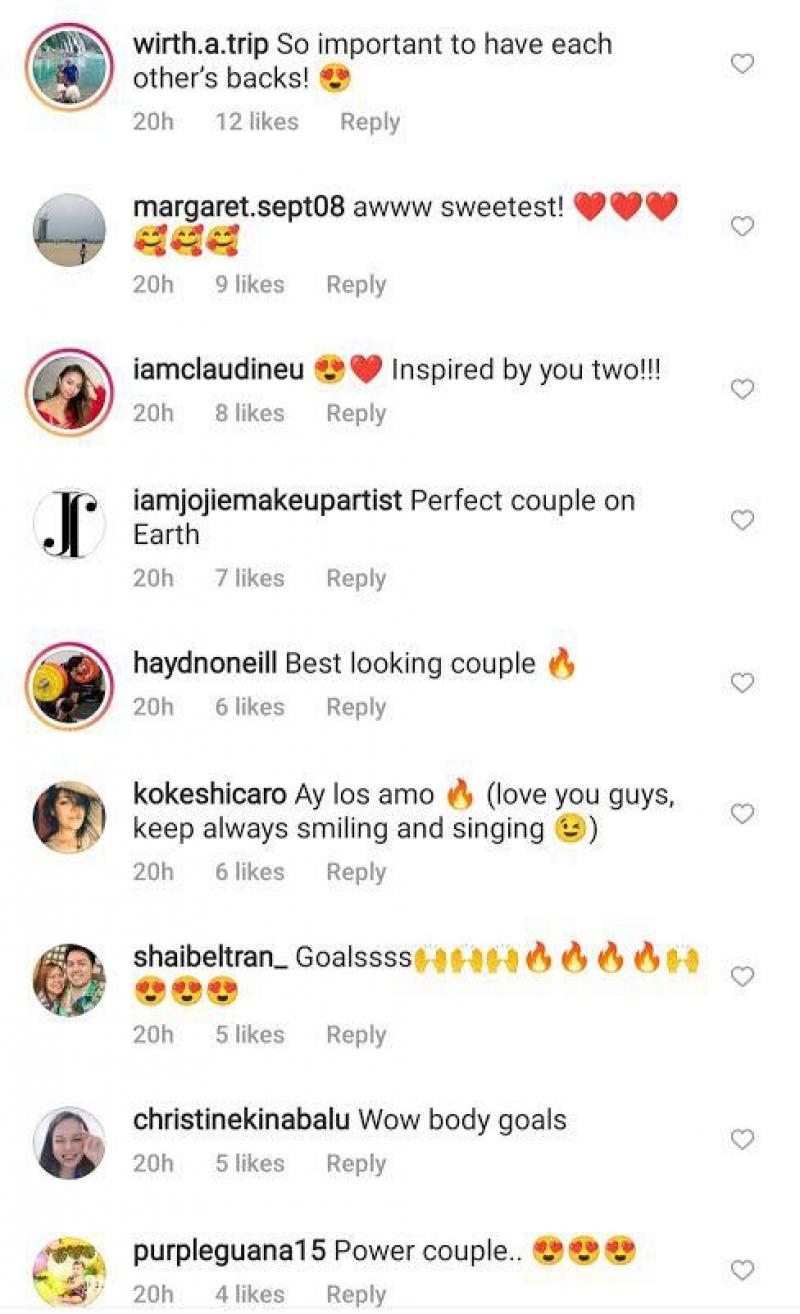Like the comment by wirth.a.trip
The image size is (800, 1314).
coord(742,64)
